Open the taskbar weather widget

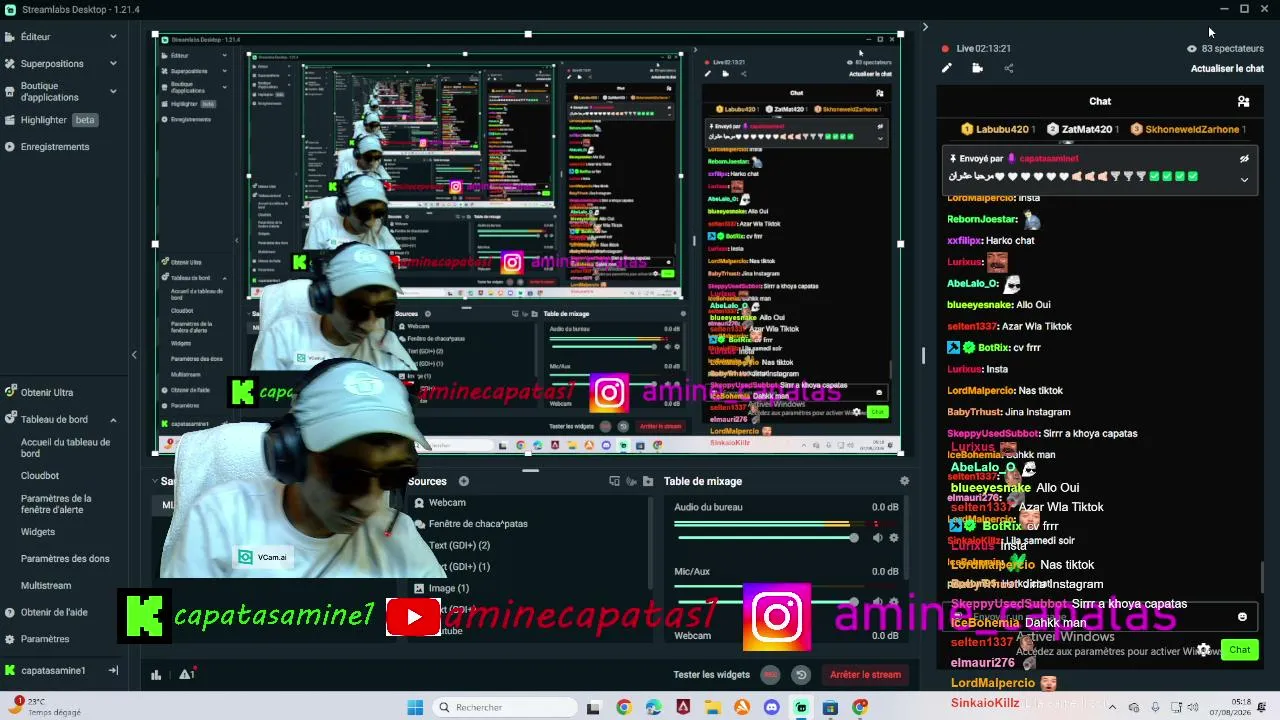(47, 707)
